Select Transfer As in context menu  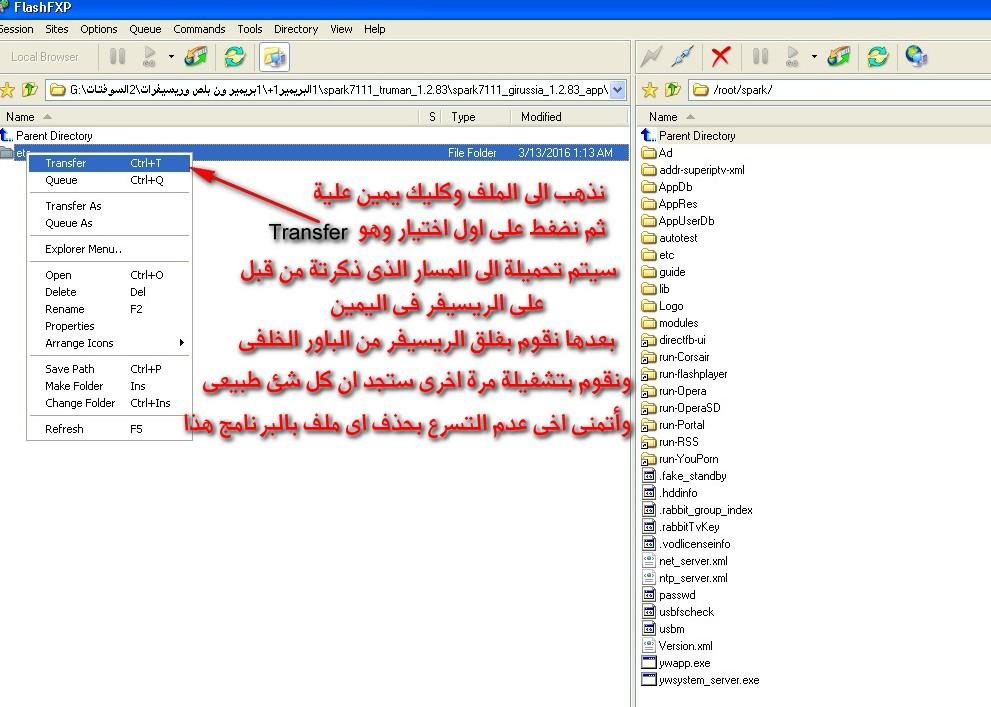tap(109, 206)
